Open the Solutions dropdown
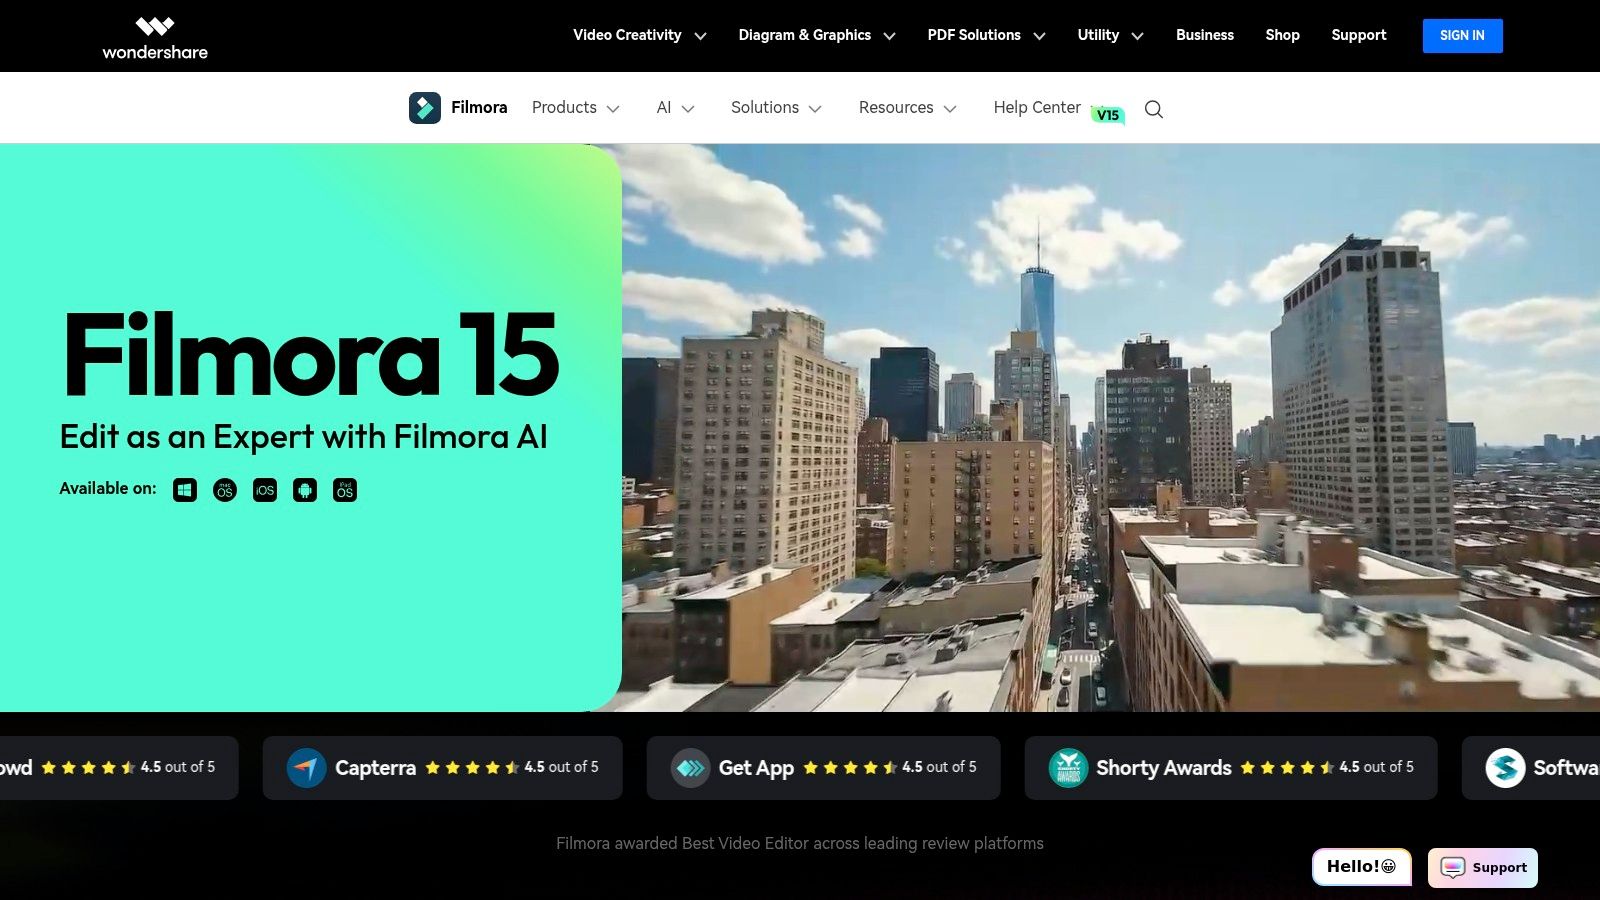The width and height of the screenshot is (1600, 900). [x=776, y=108]
